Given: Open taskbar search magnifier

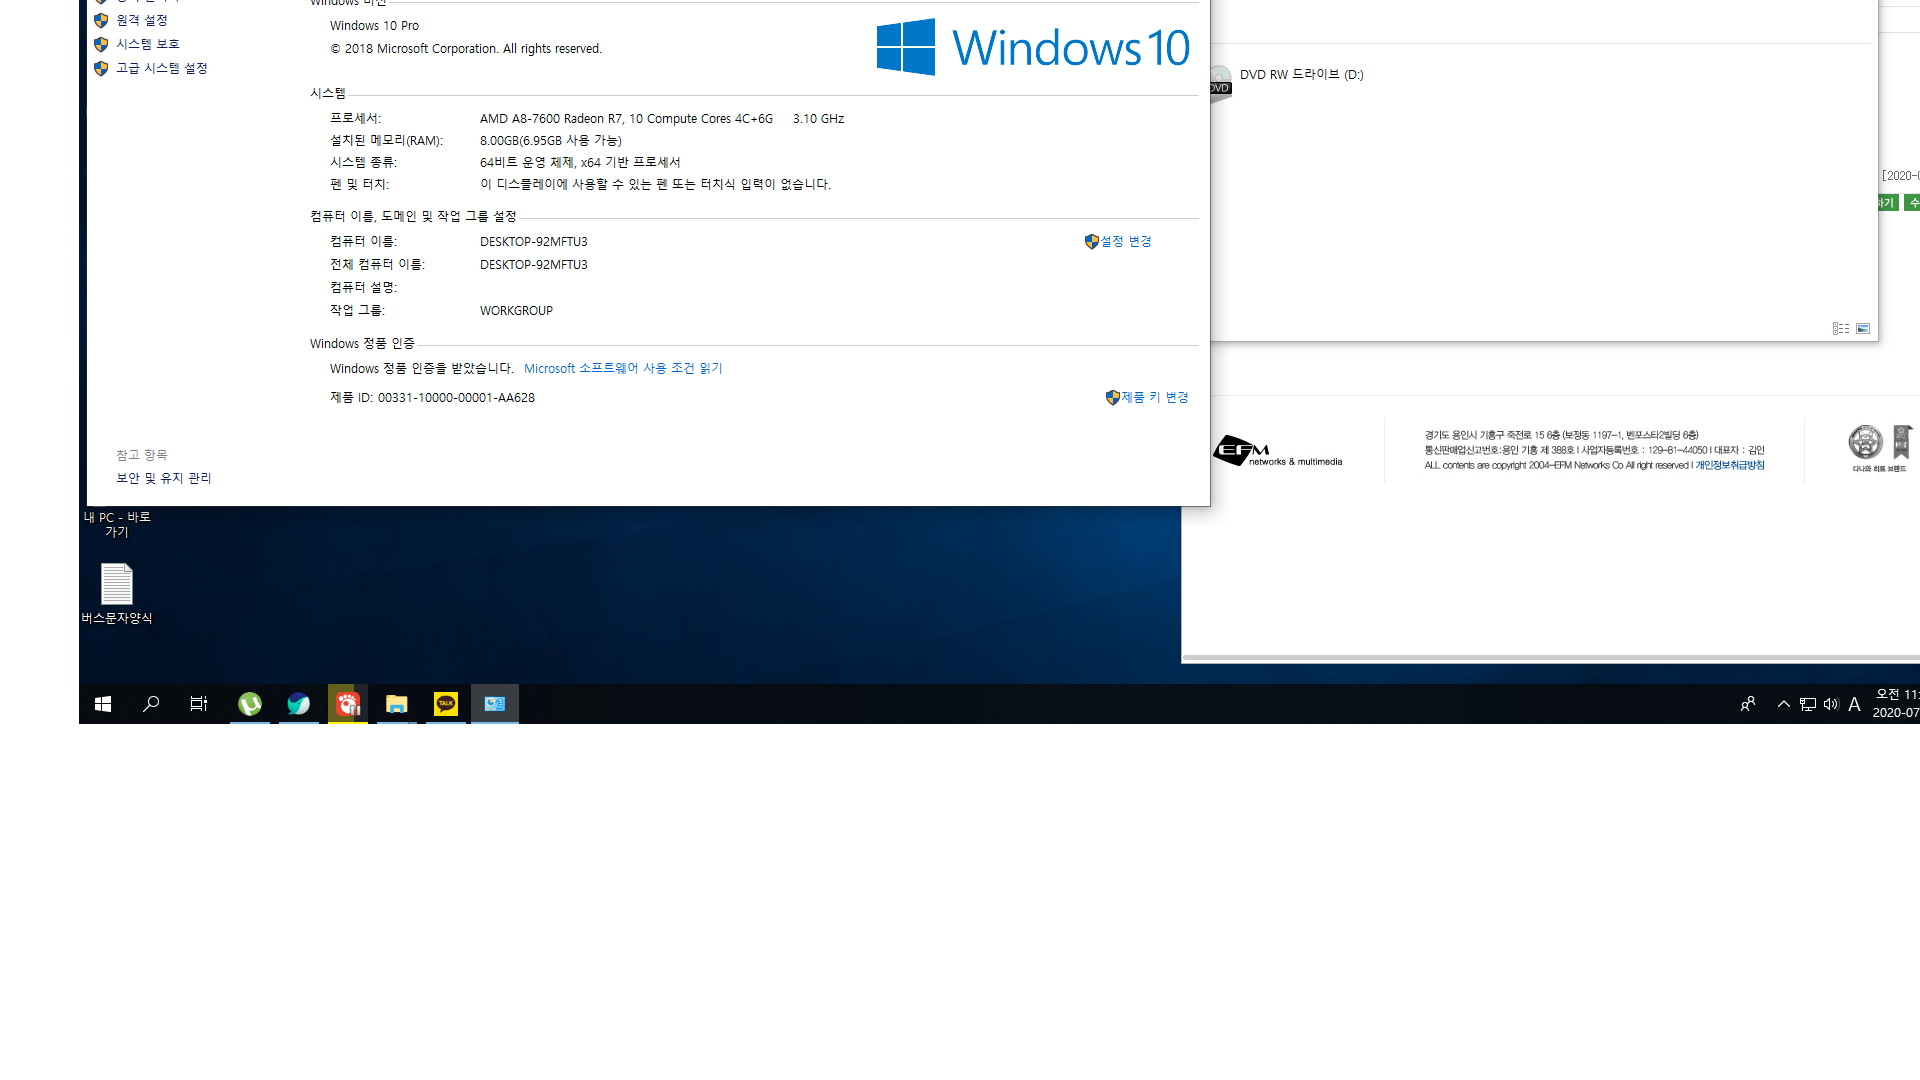Looking at the screenshot, I should coord(151,704).
